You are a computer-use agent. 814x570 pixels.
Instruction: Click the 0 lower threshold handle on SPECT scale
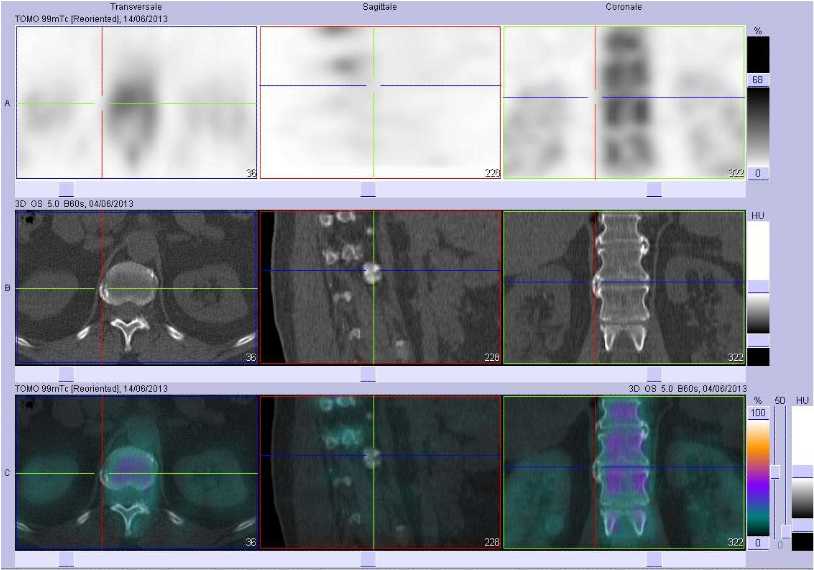point(758,173)
